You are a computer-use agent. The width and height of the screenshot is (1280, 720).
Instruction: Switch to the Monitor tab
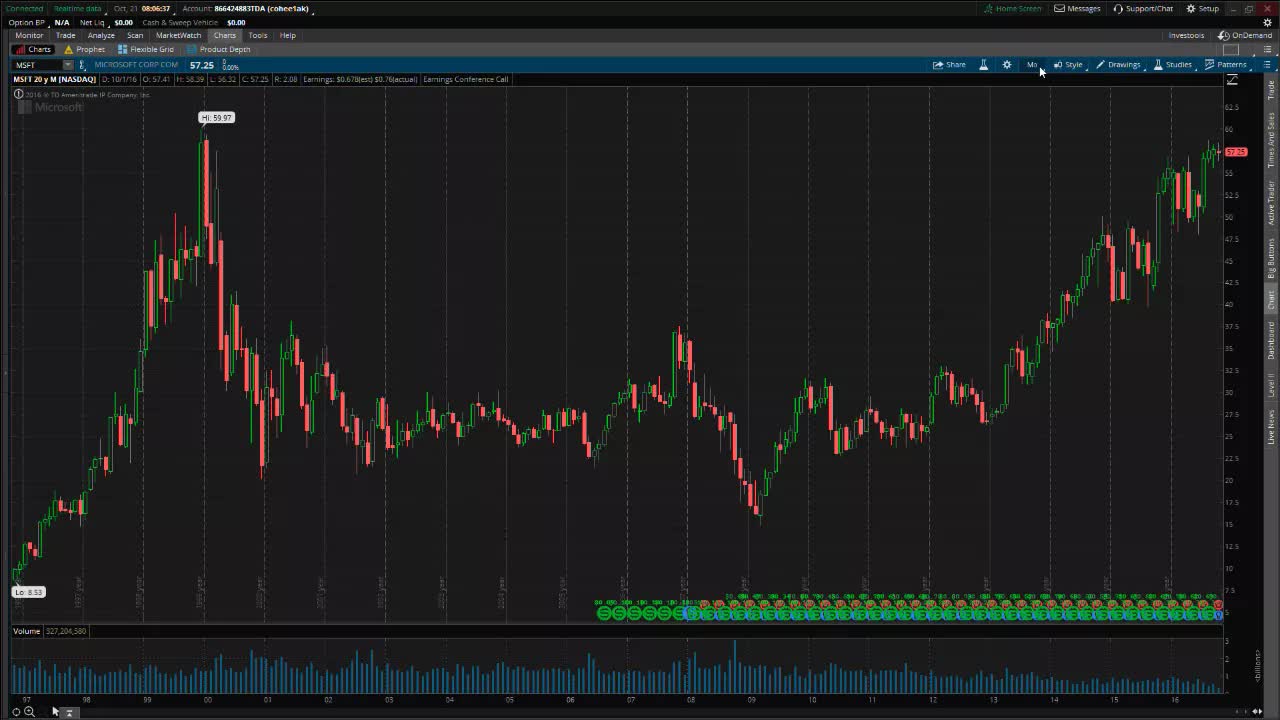coord(29,35)
